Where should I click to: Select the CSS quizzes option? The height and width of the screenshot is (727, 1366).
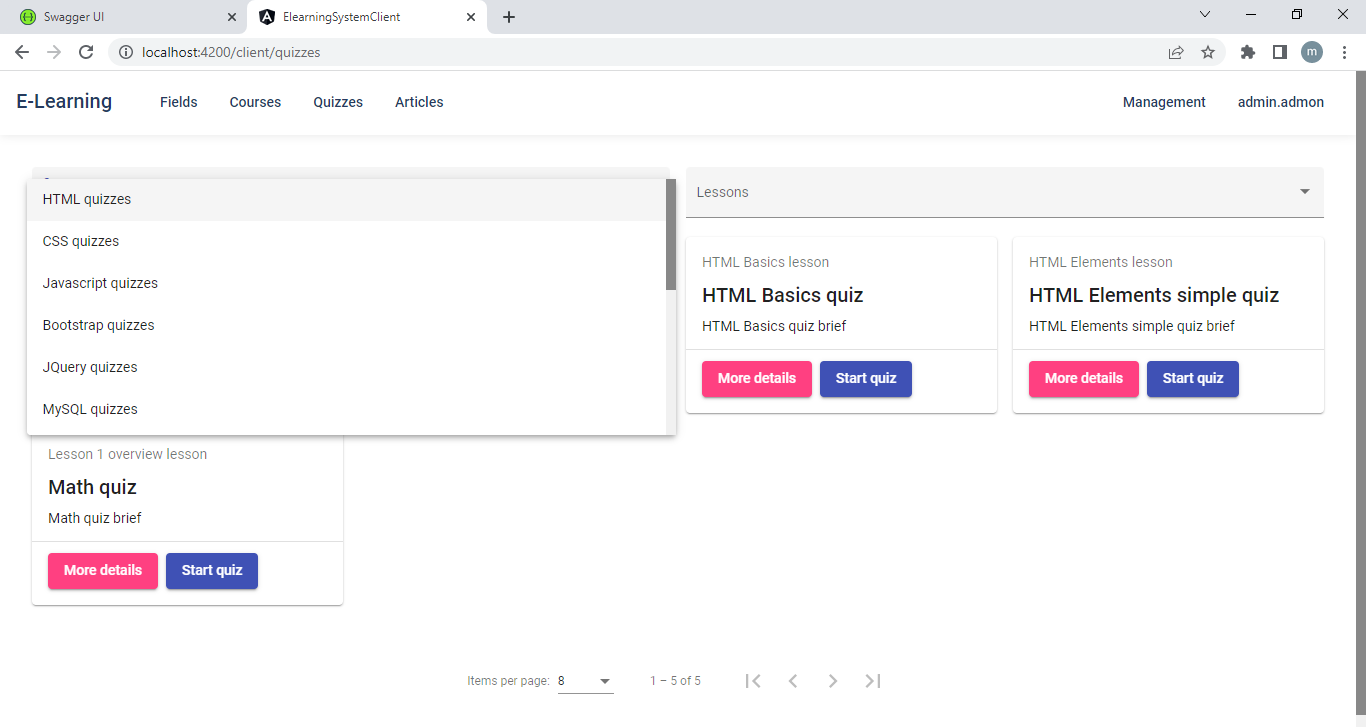(x=81, y=241)
